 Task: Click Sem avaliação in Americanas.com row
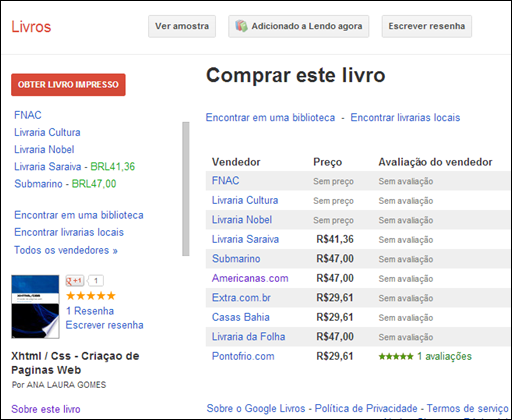pyautogui.click(x=406, y=279)
